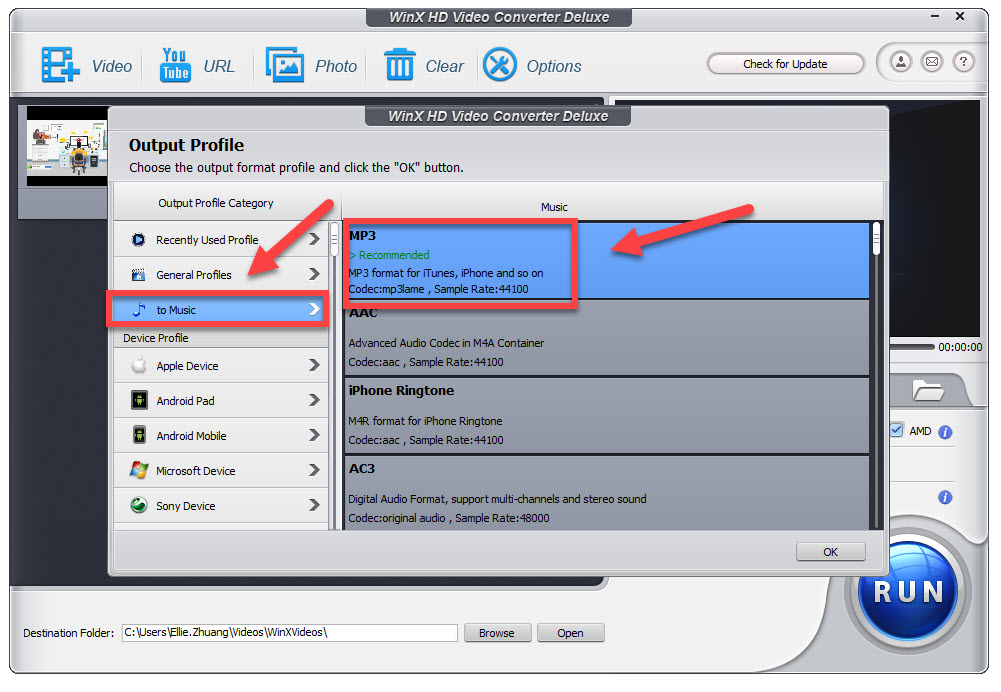1001x692 pixels.
Task: Select the AAC music profile
Action: [606, 337]
